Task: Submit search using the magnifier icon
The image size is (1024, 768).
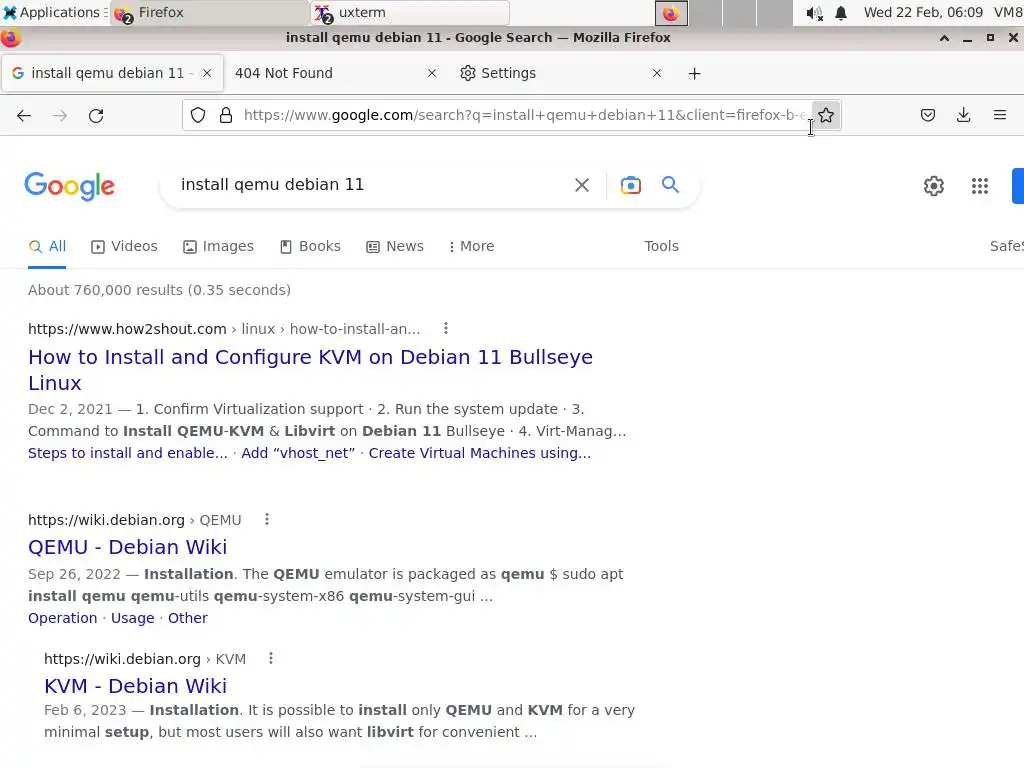Action: pyautogui.click(x=670, y=185)
